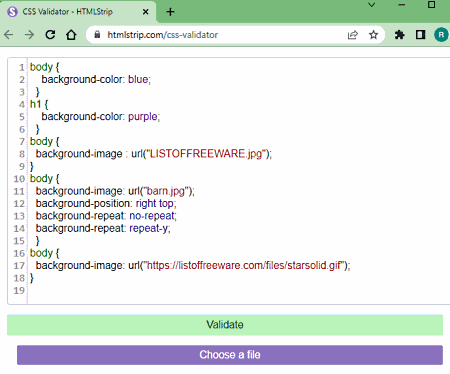
Task: Click the Choose a file button
Action: click(230, 355)
